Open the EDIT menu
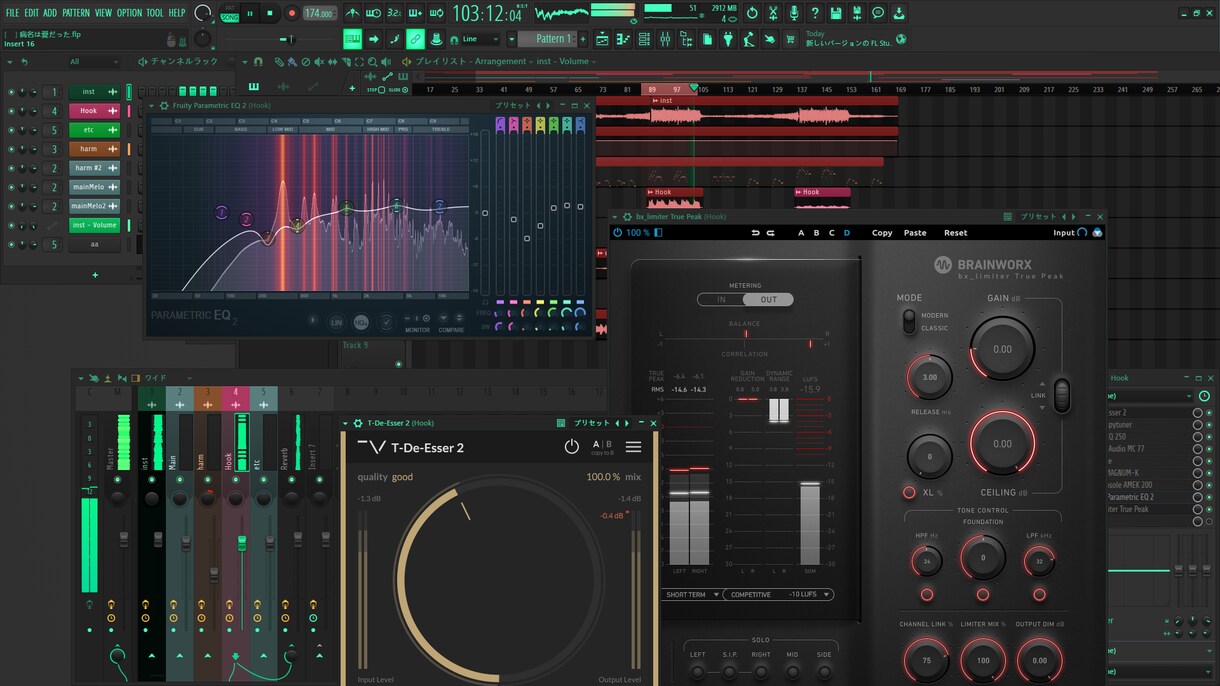The height and width of the screenshot is (686, 1220). click(x=31, y=13)
